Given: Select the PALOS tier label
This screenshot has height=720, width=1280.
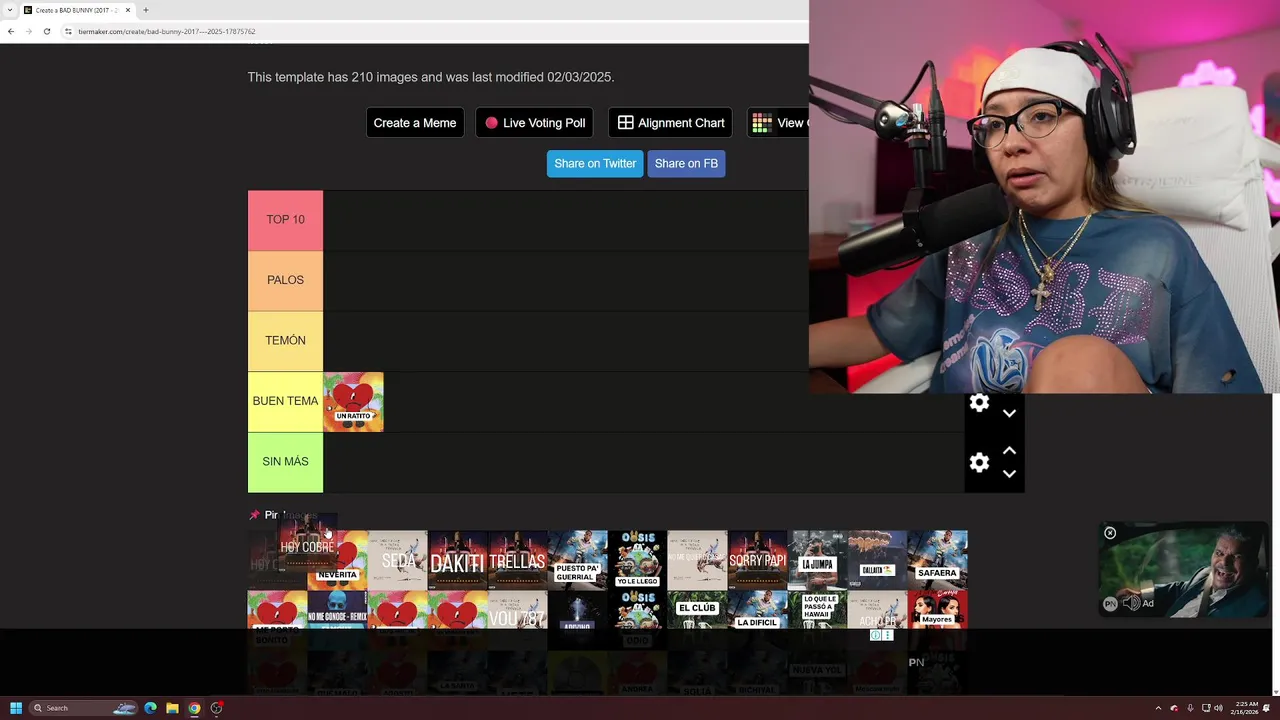Looking at the screenshot, I should [x=285, y=280].
